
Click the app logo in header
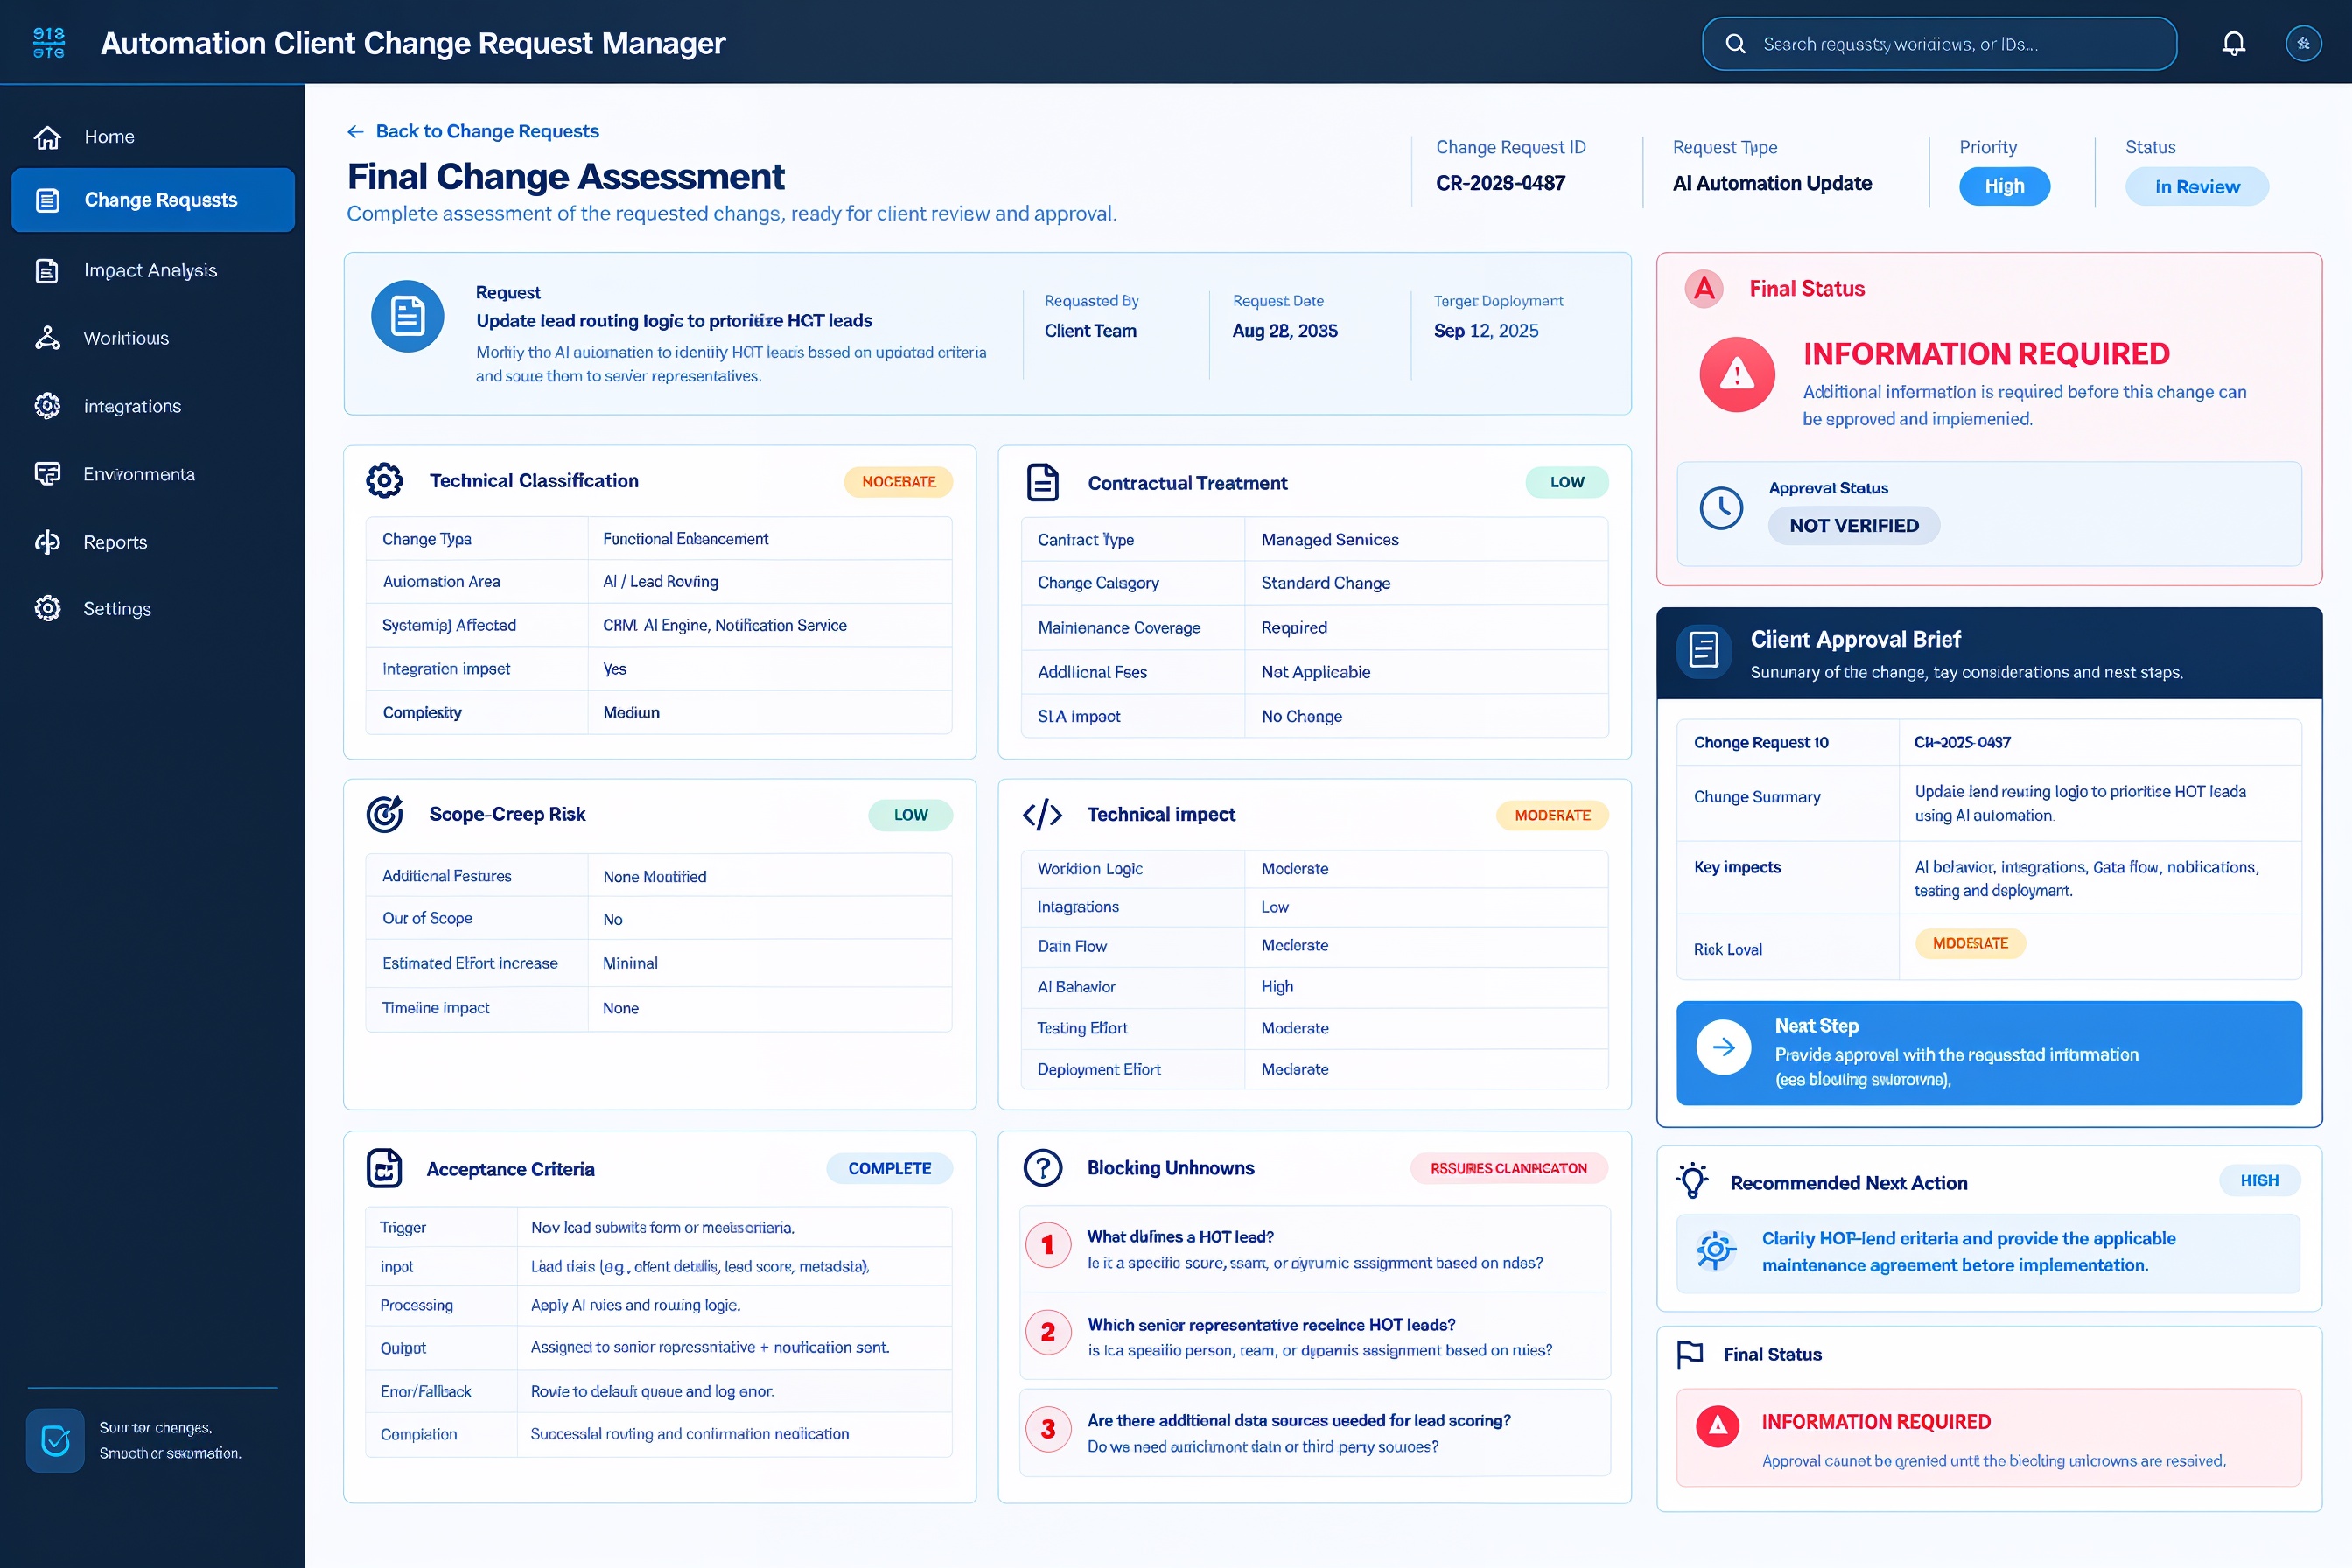pyautogui.click(x=48, y=43)
